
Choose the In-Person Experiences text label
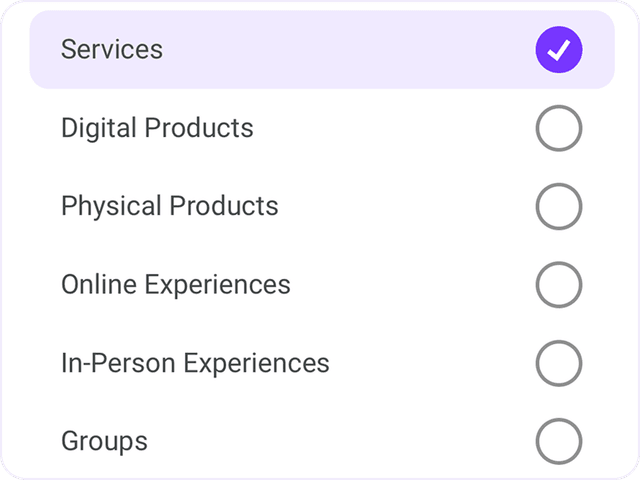click(195, 362)
